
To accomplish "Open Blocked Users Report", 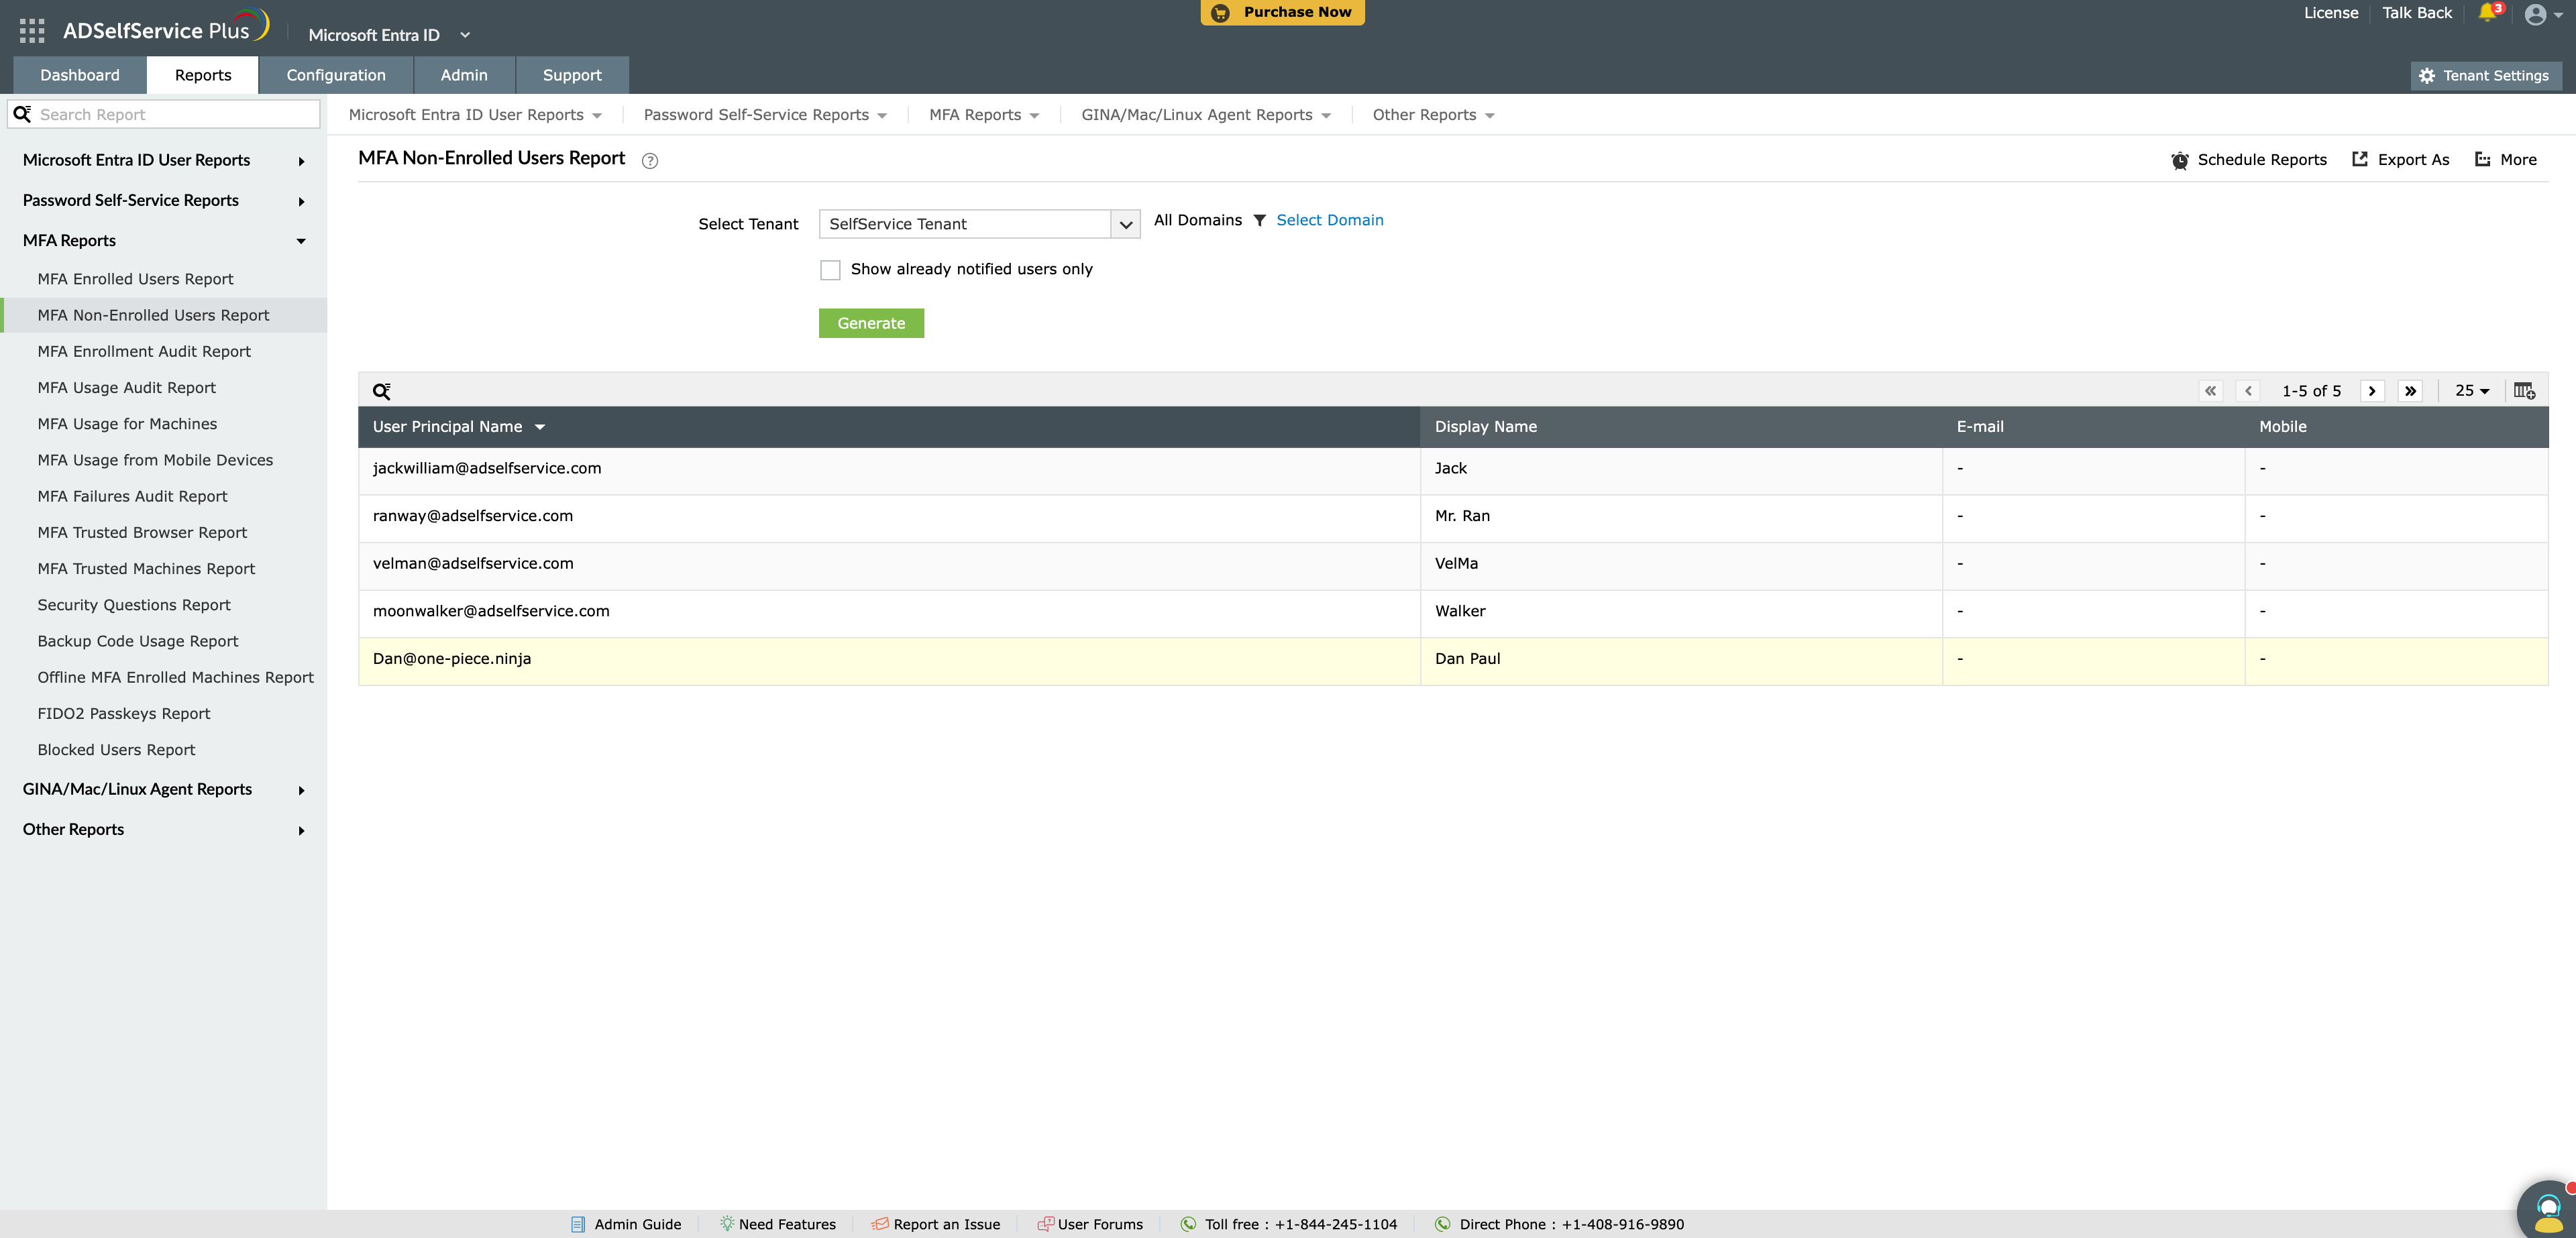I will click(x=116, y=750).
